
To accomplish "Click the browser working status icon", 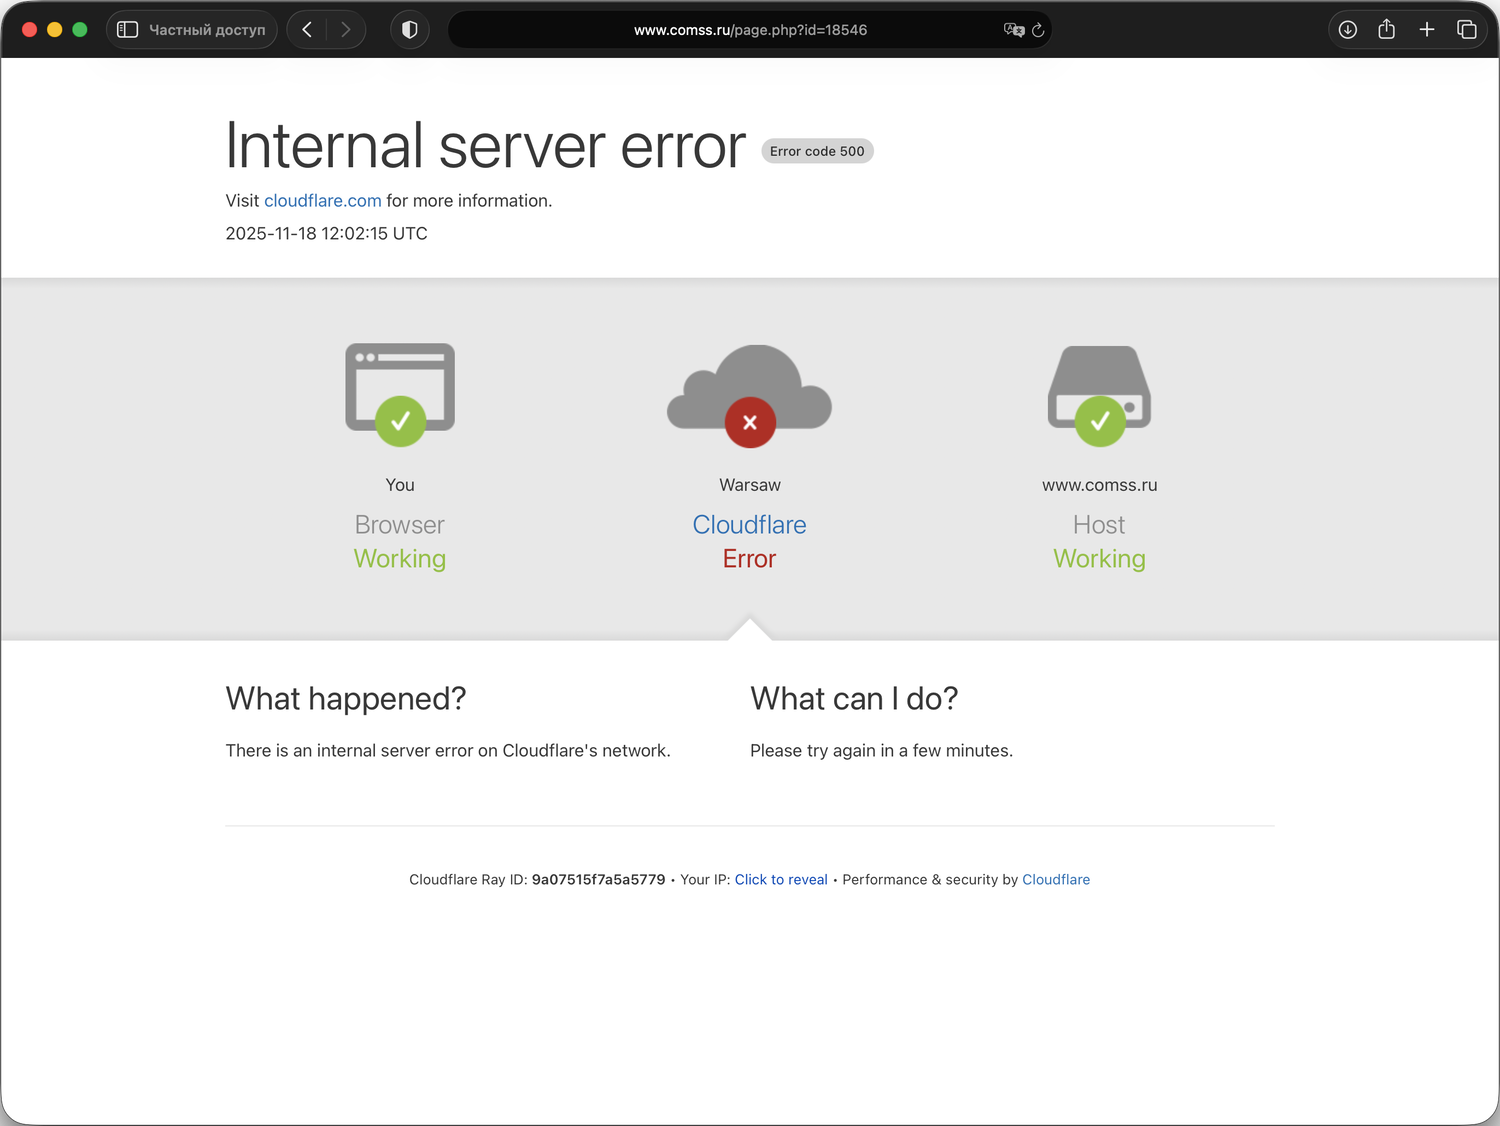I will 400,395.
